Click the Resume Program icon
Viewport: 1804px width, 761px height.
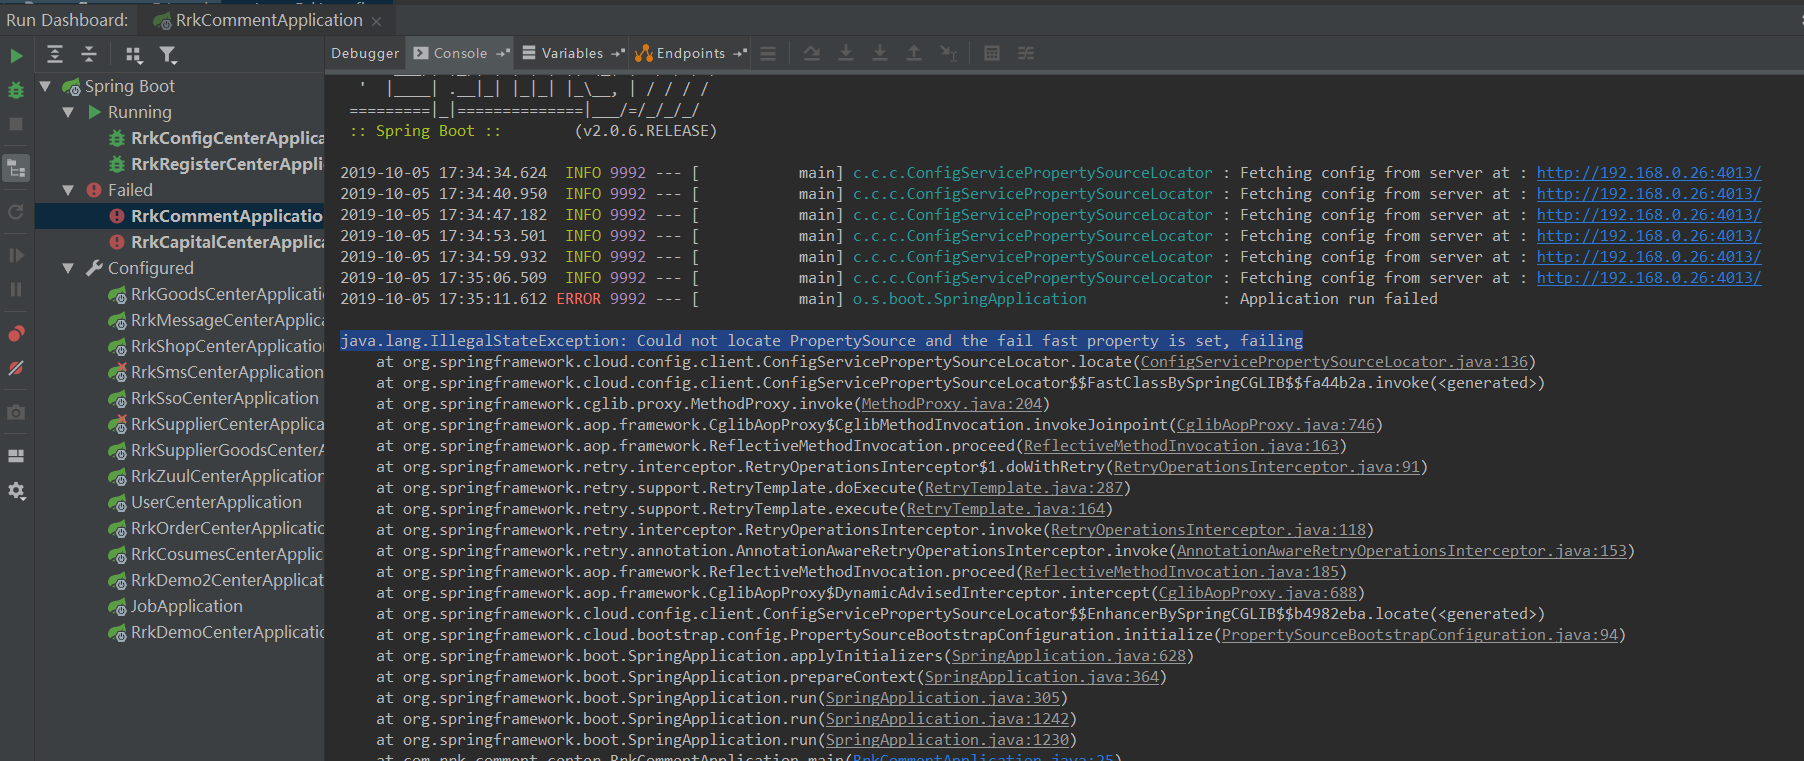16,255
